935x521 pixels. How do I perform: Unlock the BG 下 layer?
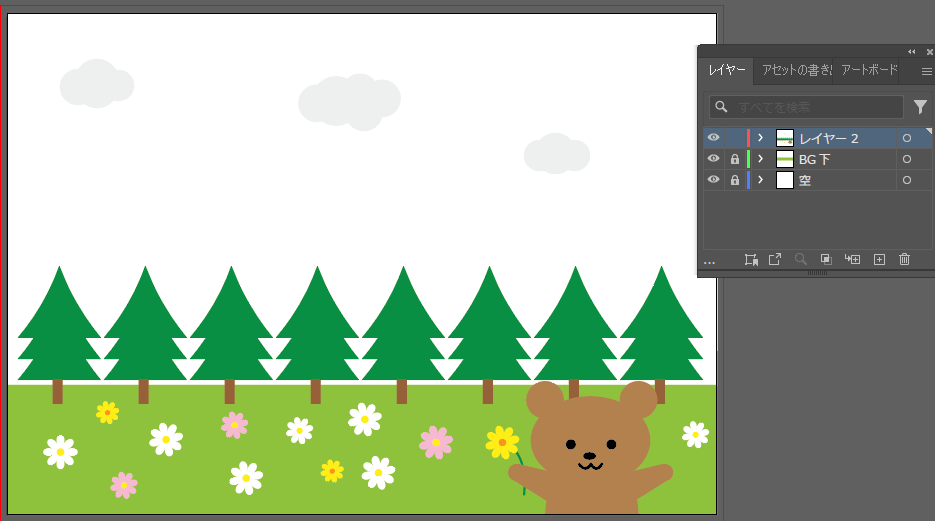(735, 159)
